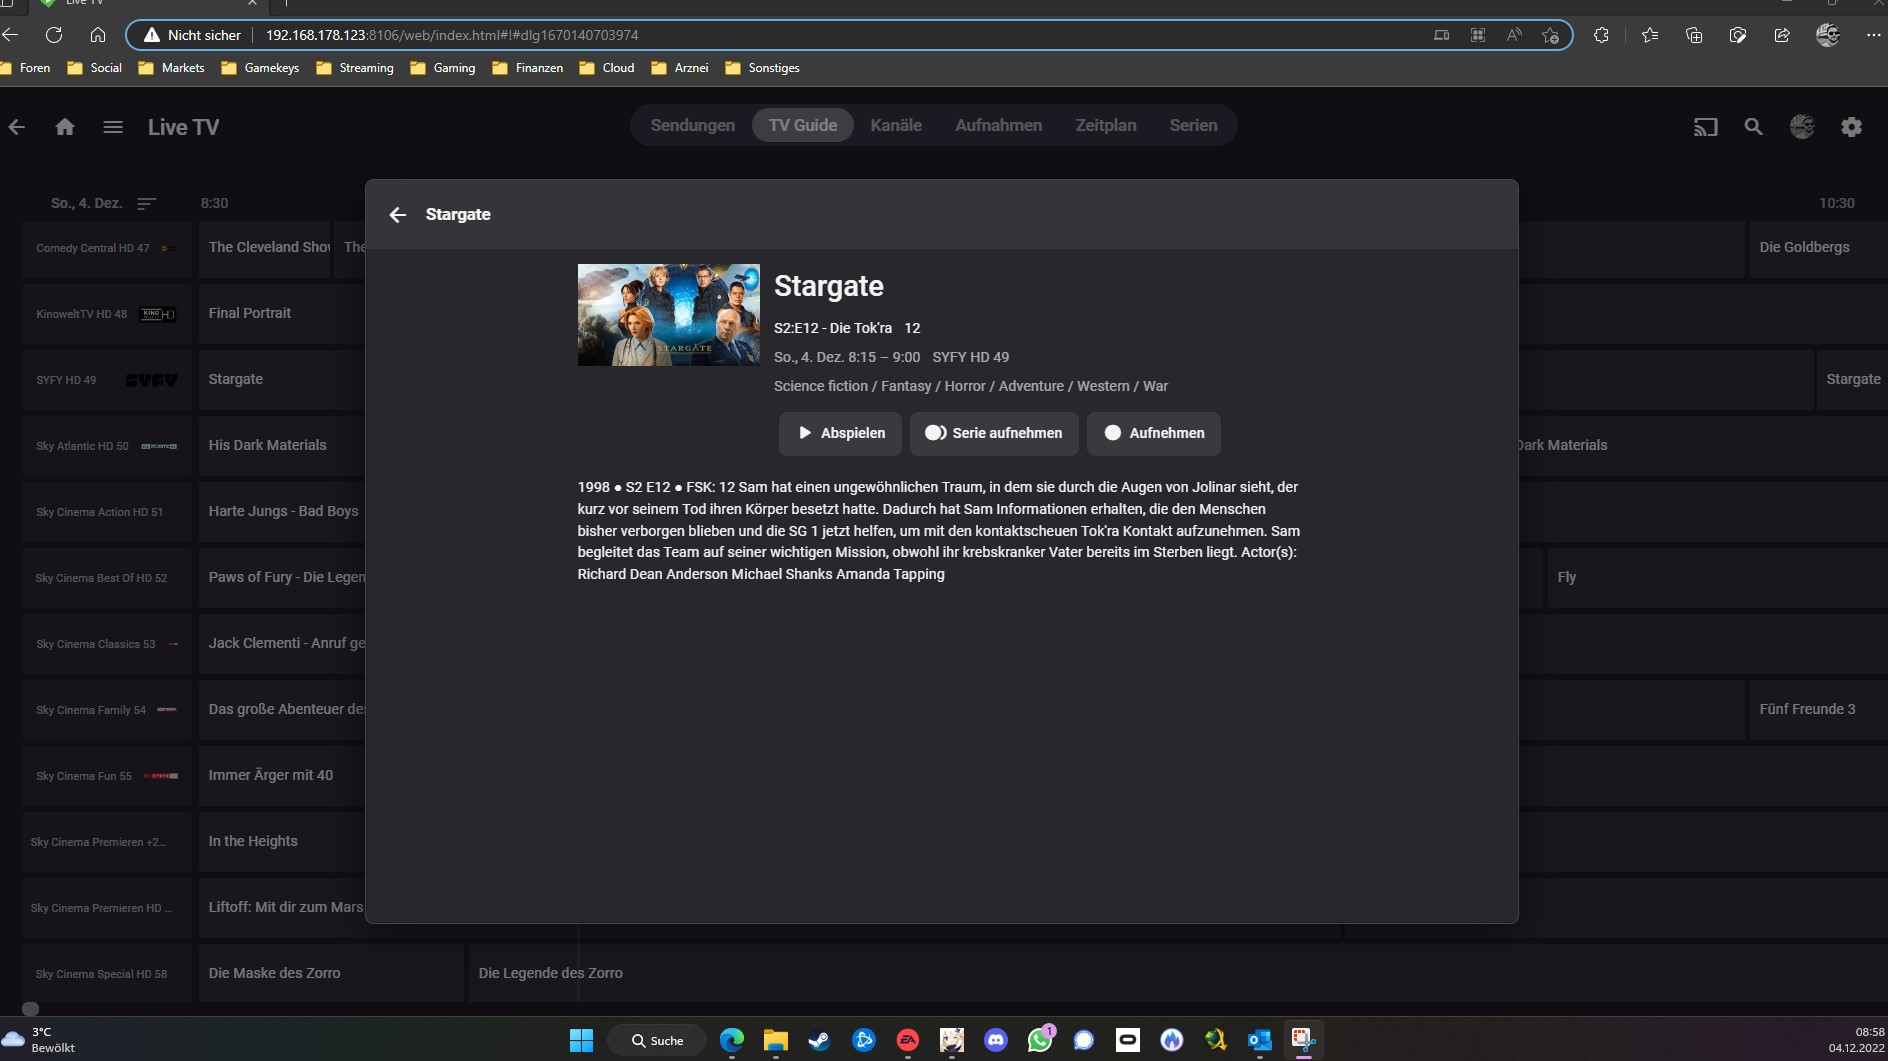Viewport: 1888px width, 1061px height.
Task: Open the Die Goldbergs program entry
Action: 1818,248
